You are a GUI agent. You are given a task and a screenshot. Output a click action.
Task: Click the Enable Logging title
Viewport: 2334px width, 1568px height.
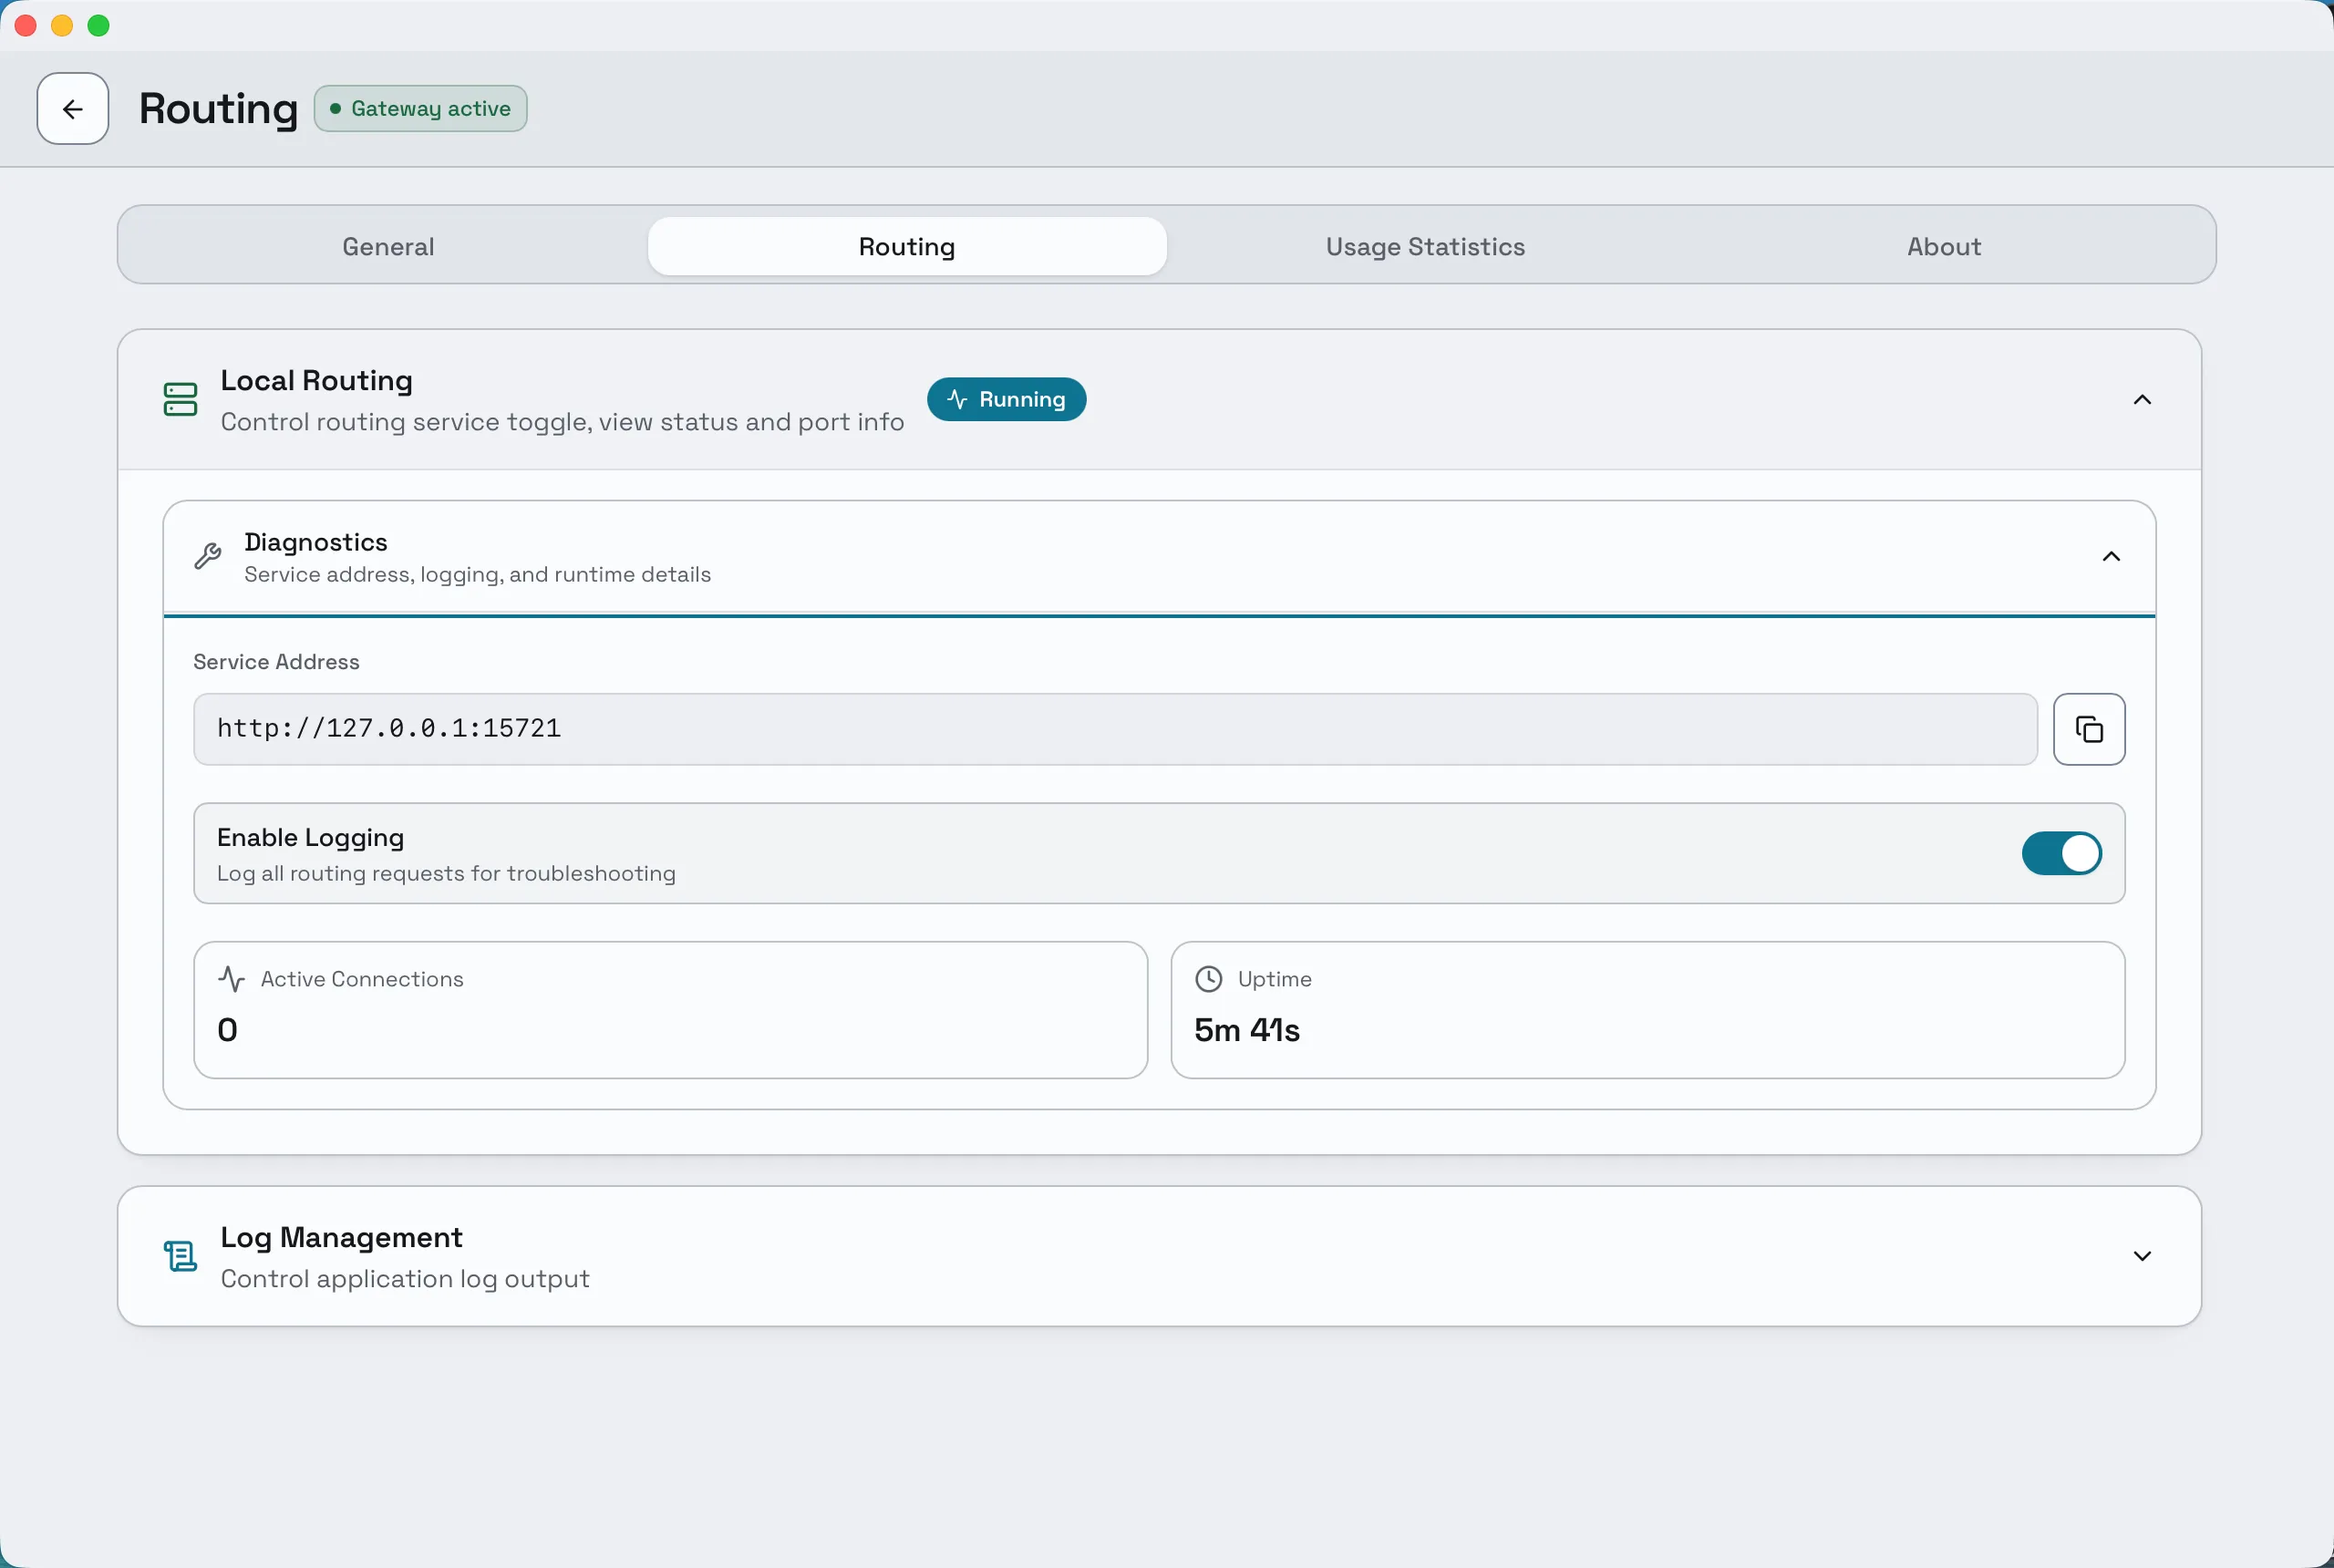pos(311,838)
